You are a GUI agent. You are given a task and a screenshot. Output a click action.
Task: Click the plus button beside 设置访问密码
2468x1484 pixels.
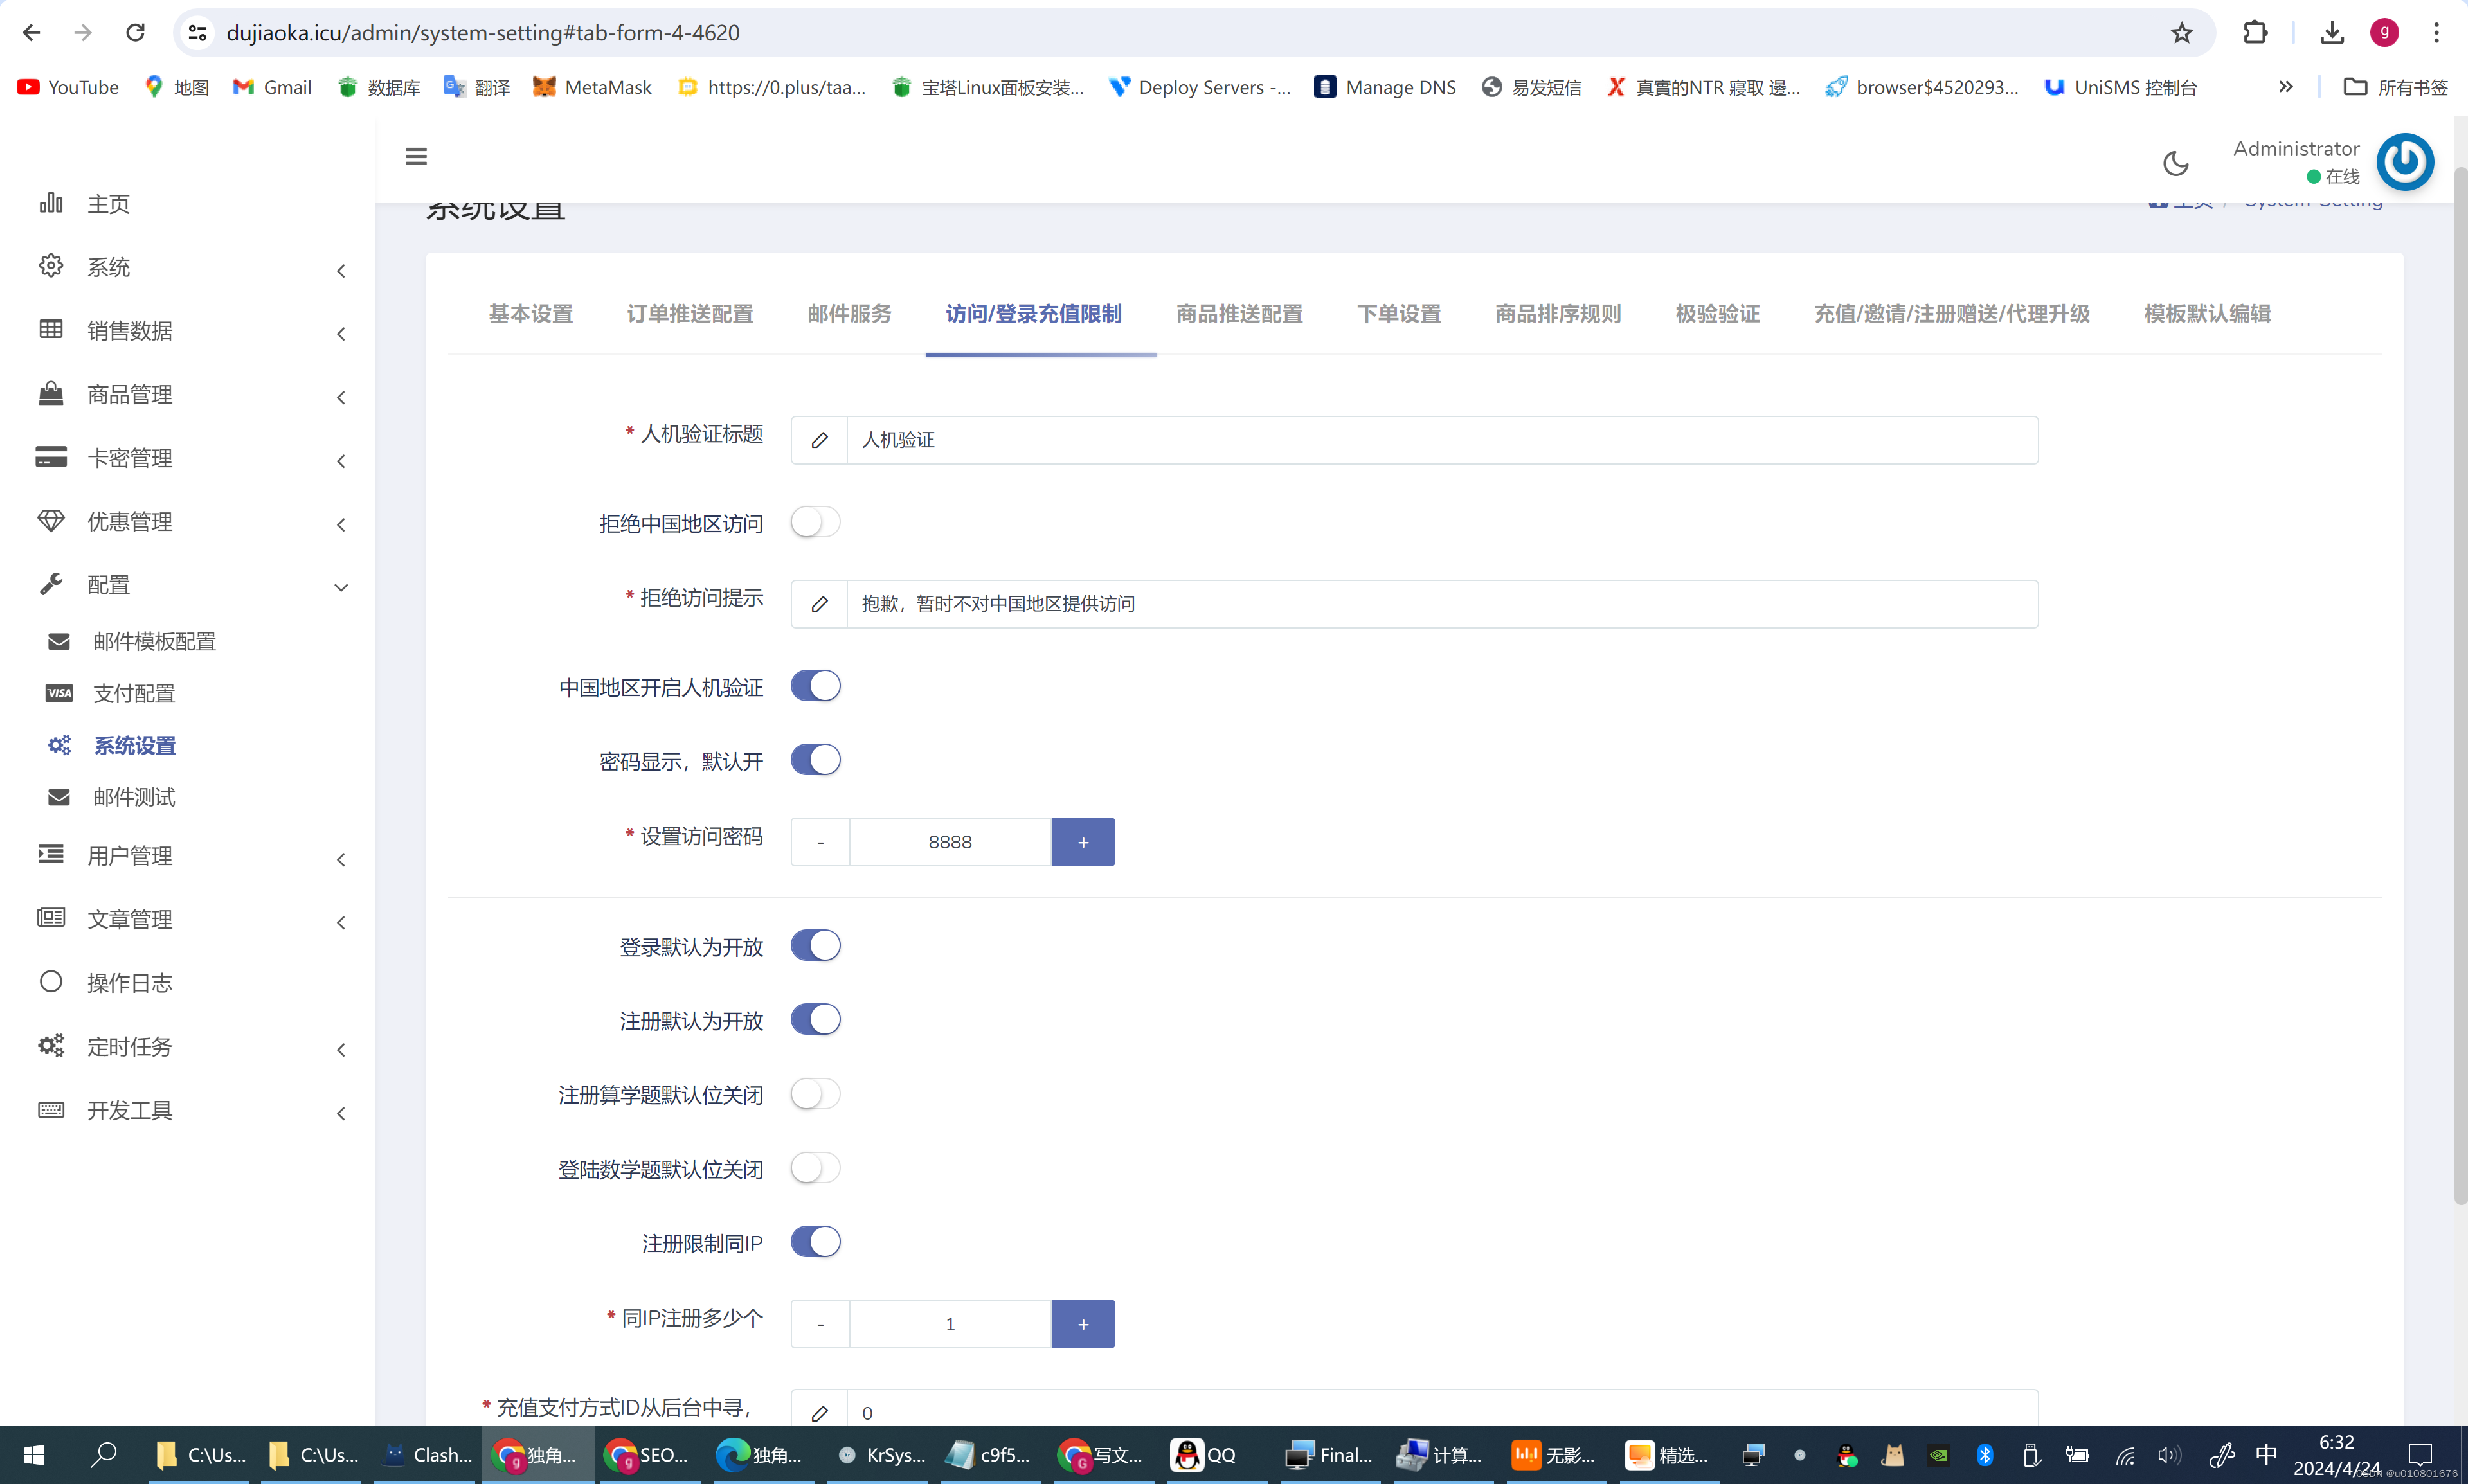[1083, 841]
